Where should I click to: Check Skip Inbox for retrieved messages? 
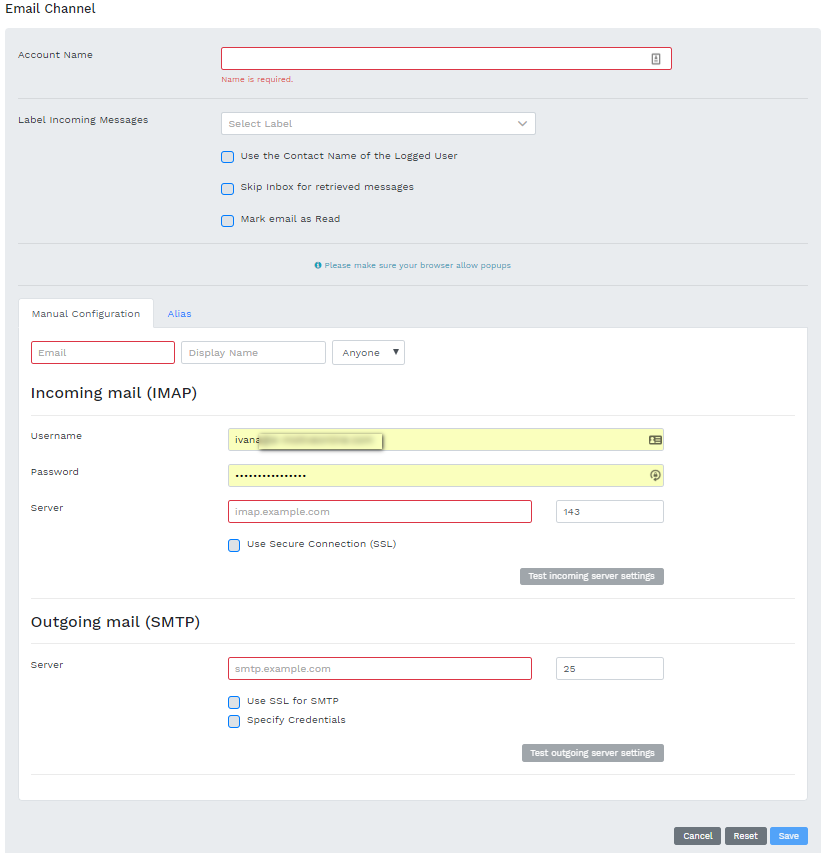(x=228, y=188)
